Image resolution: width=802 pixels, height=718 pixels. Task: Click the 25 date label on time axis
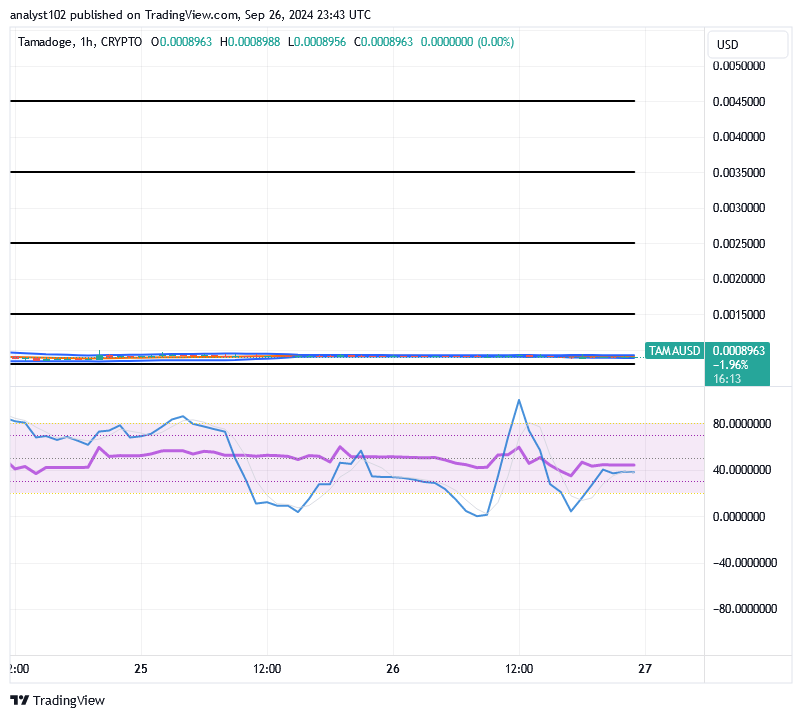pyautogui.click(x=141, y=668)
